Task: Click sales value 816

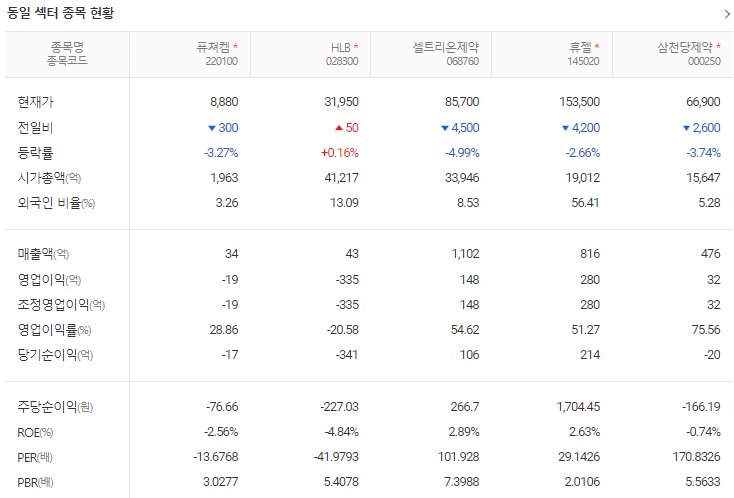Action: (590, 254)
